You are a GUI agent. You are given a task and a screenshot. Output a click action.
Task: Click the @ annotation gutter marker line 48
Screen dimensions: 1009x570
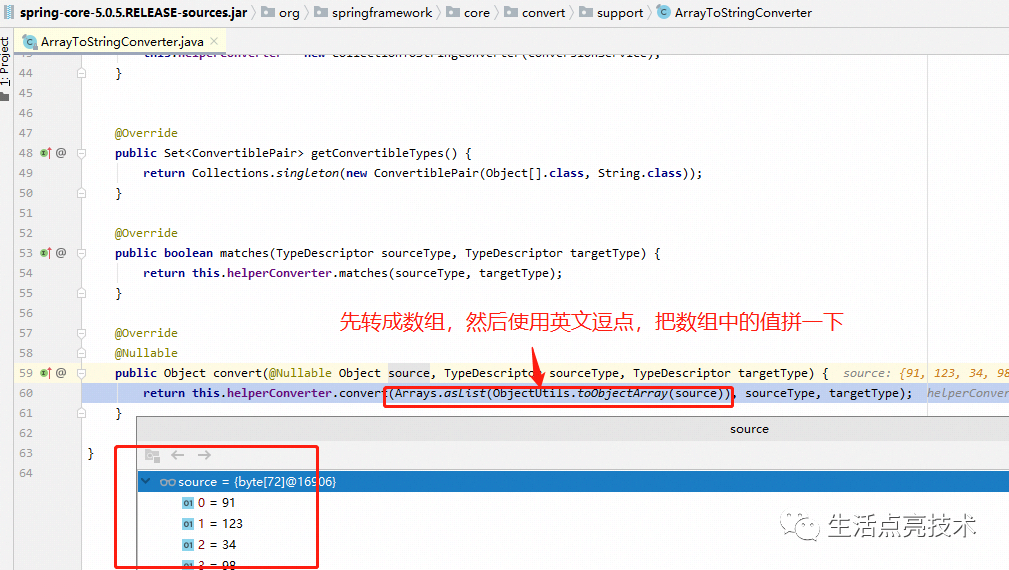point(61,153)
